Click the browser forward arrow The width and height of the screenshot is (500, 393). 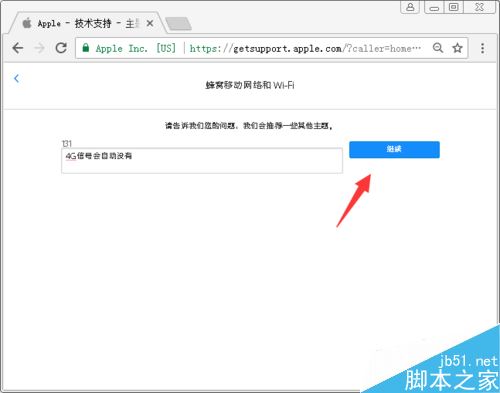[x=39, y=48]
